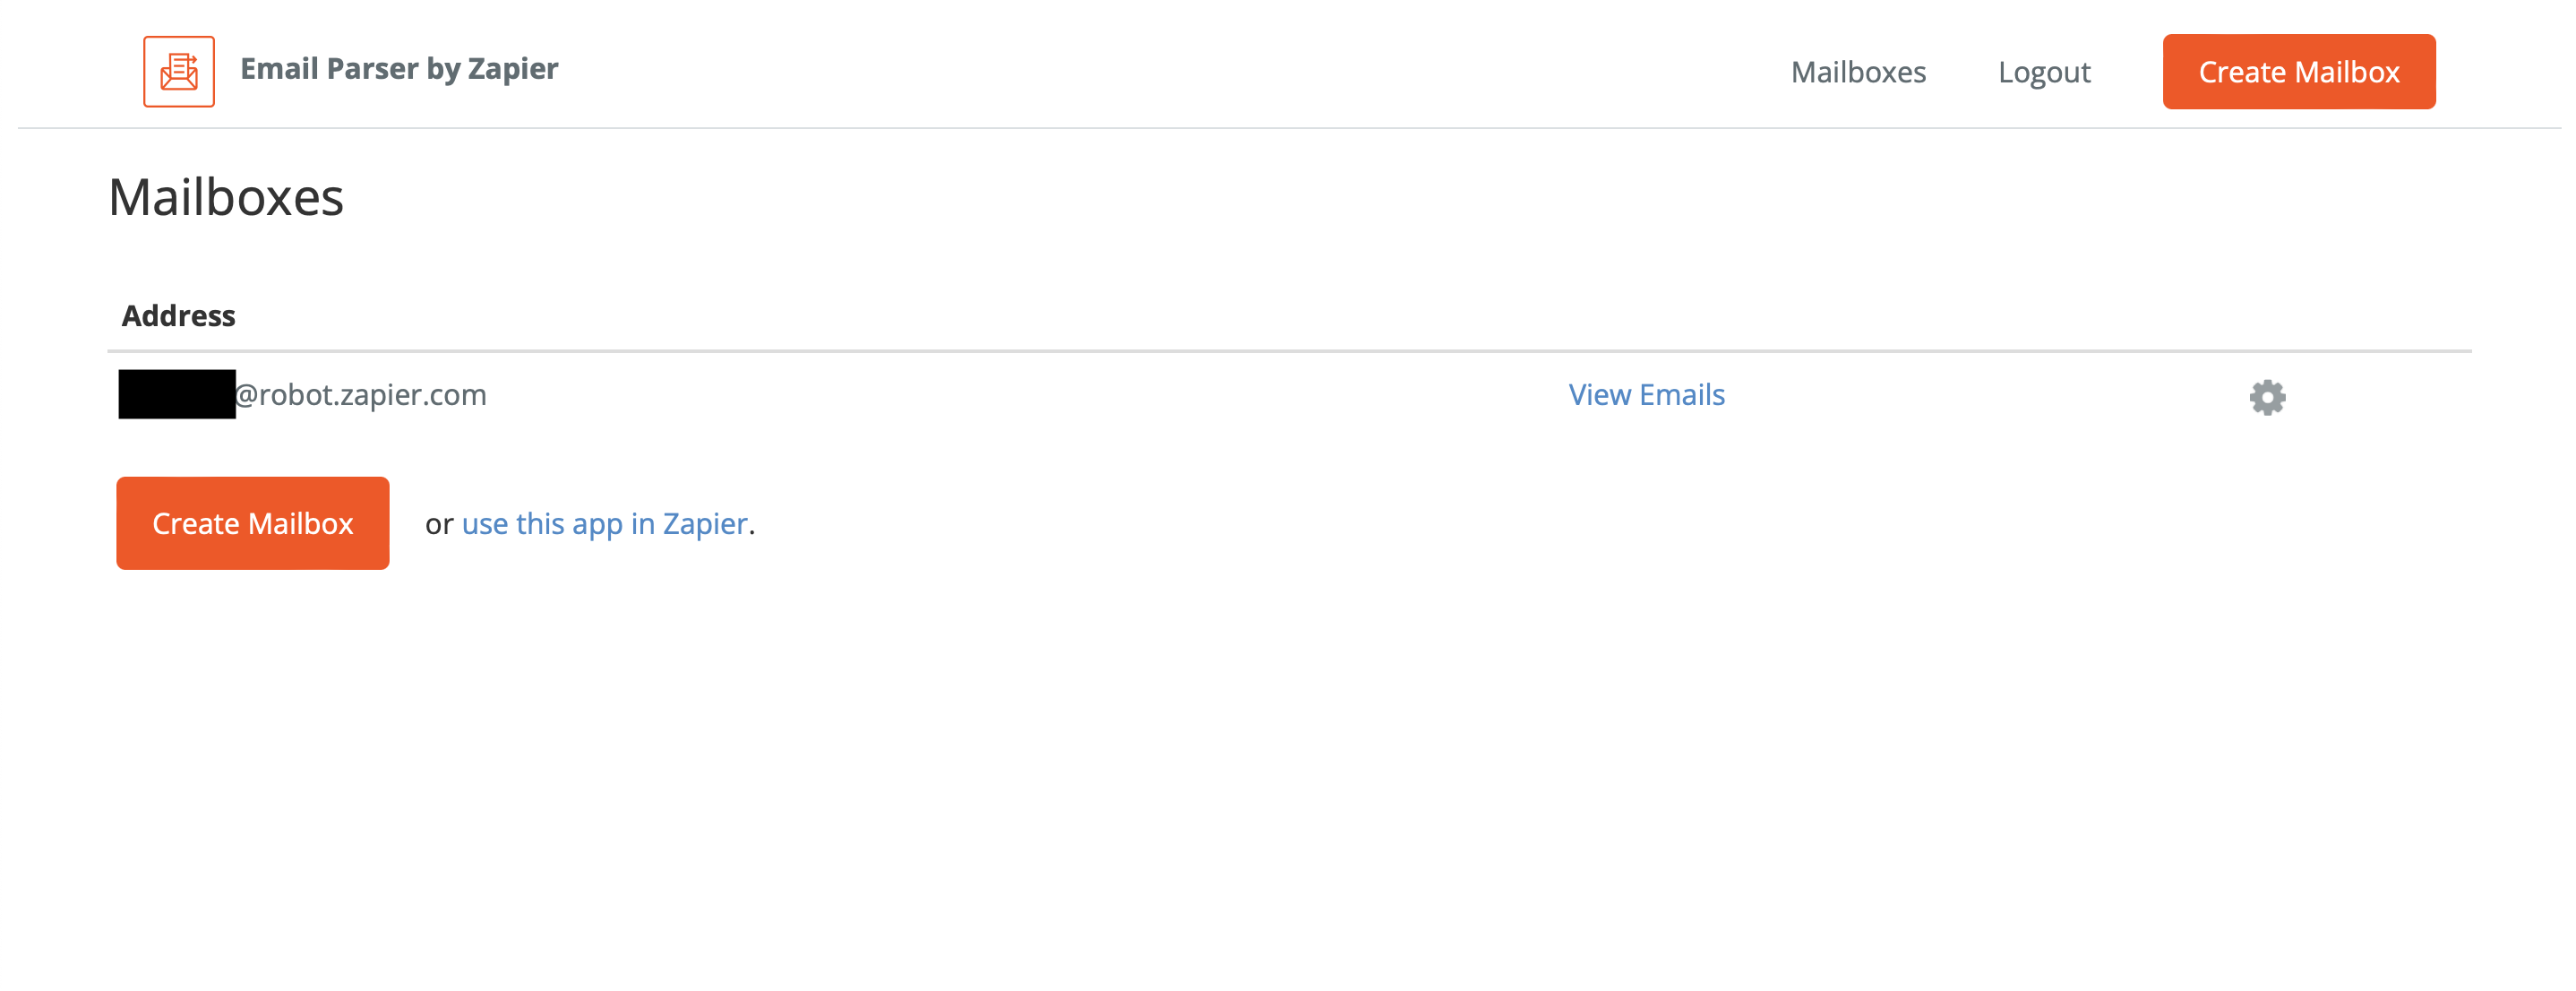
Task: Click the "Email Parser by Zapier" title
Action: point(399,69)
